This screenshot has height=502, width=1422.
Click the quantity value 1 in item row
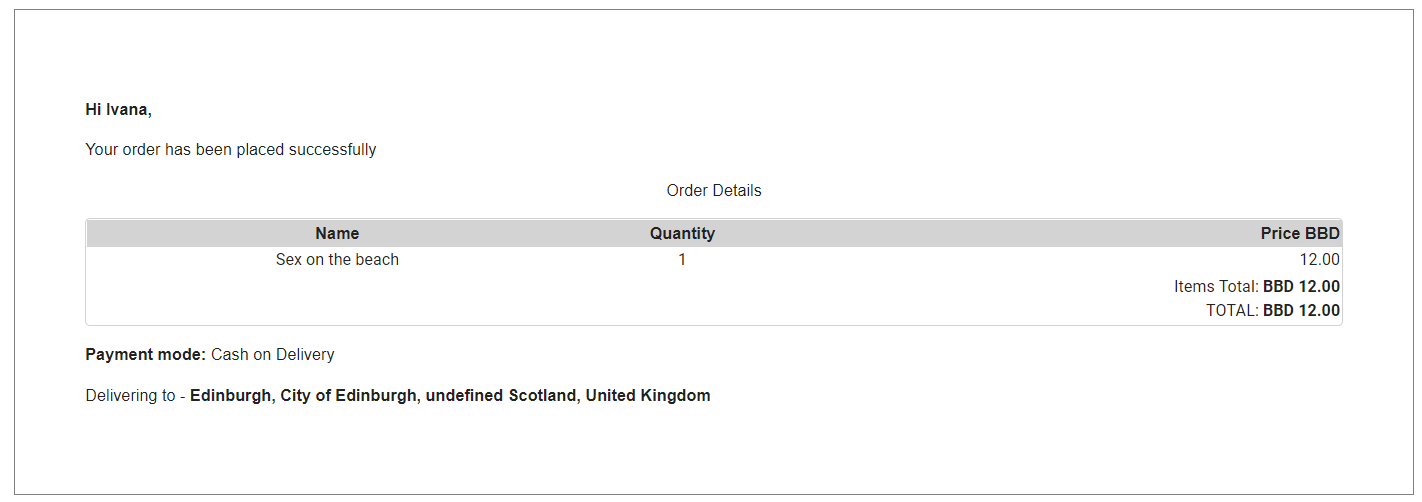[682, 260]
